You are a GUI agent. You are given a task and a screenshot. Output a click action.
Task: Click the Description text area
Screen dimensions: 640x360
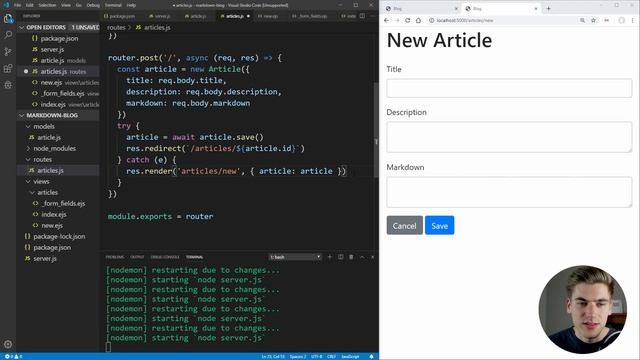509,137
